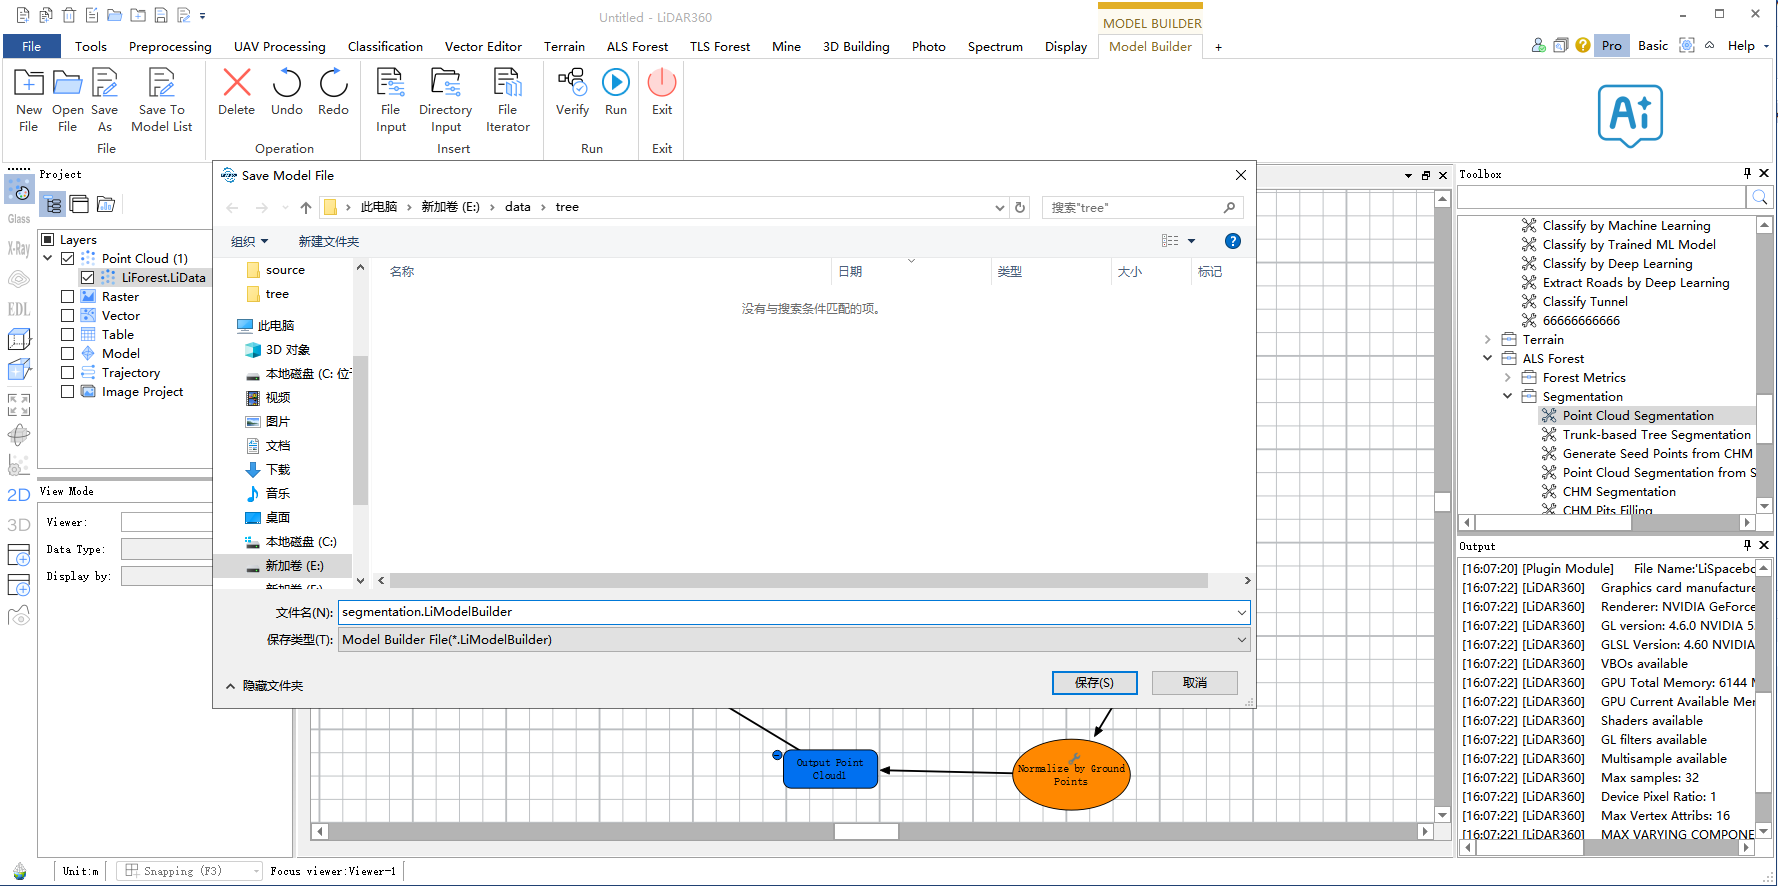Toggle the Raster layer checkbox
Screen dimensions: 1778x886
pos(68,297)
